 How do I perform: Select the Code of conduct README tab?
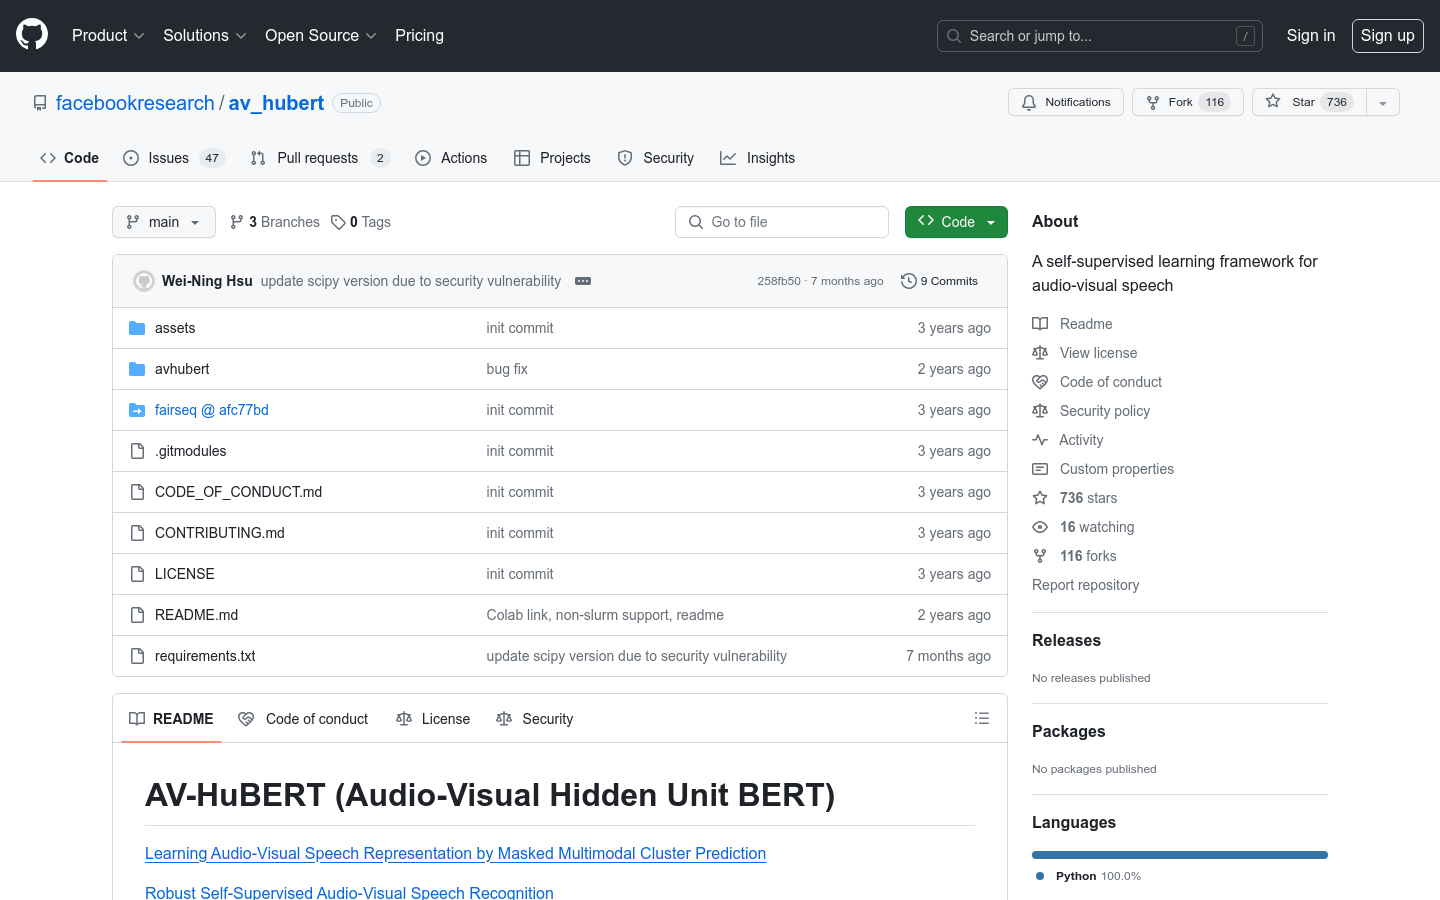tap(303, 719)
